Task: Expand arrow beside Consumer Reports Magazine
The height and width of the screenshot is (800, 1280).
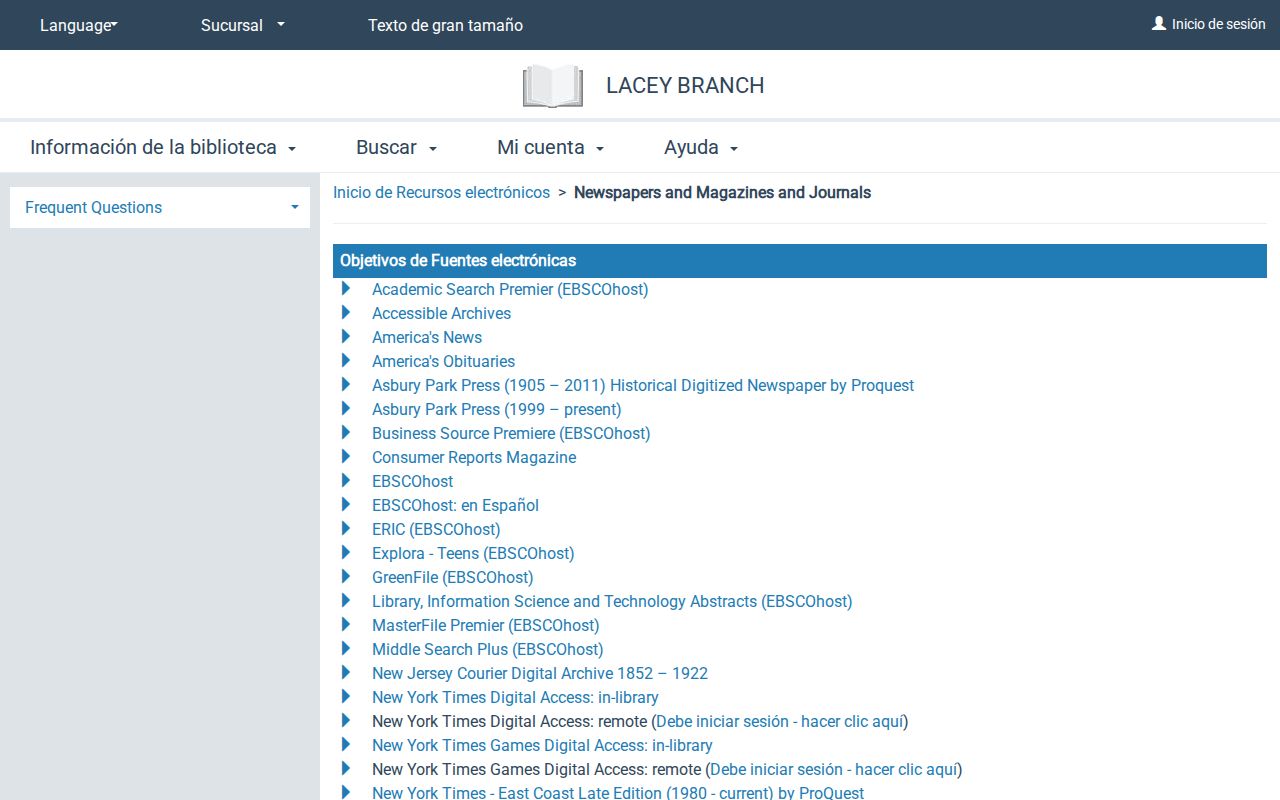Action: [346, 457]
